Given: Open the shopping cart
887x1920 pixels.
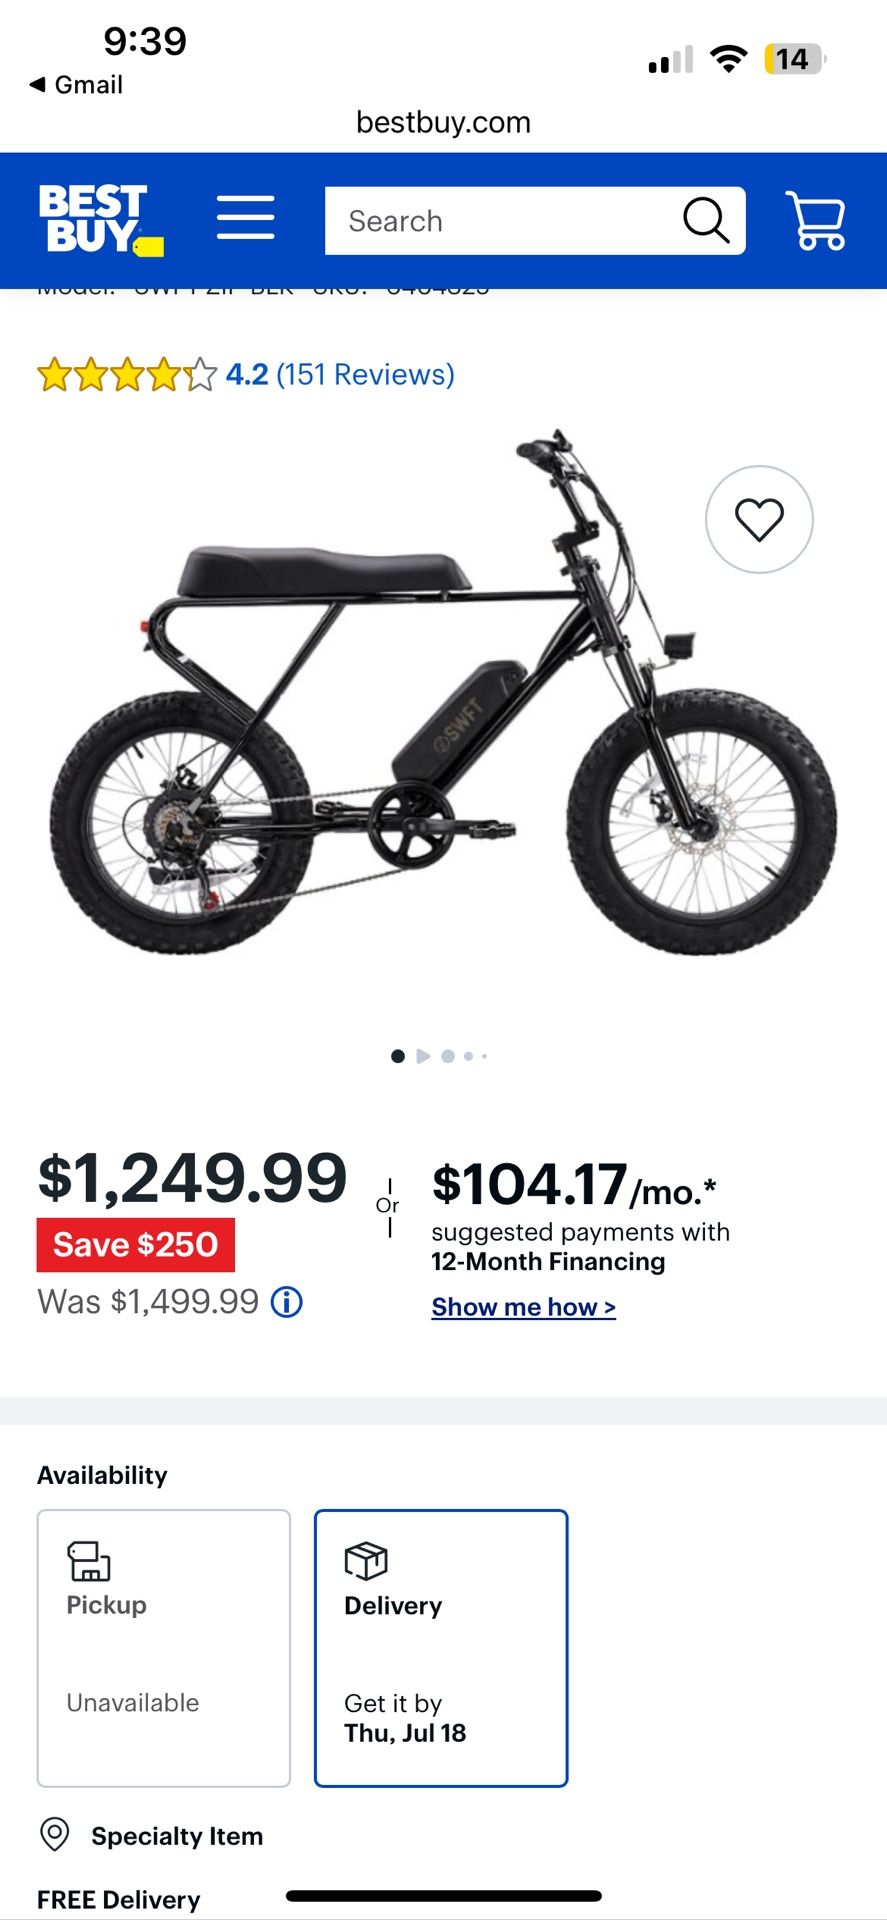Looking at the screenshot, I should [x=818, y=220].
